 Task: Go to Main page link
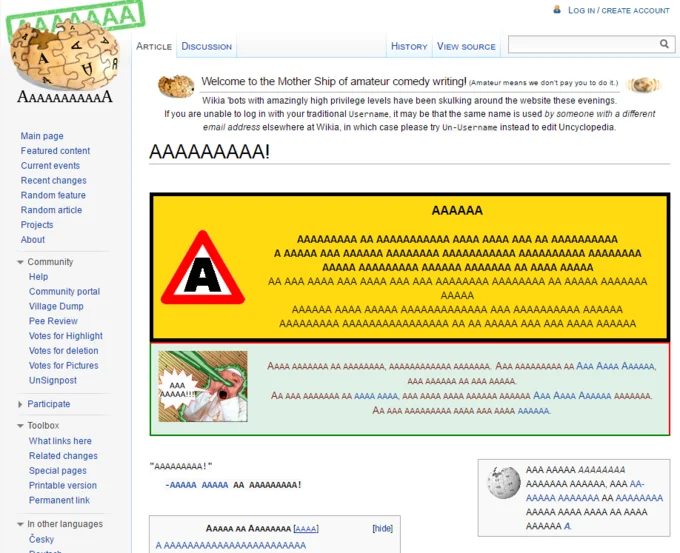[42, 136]
